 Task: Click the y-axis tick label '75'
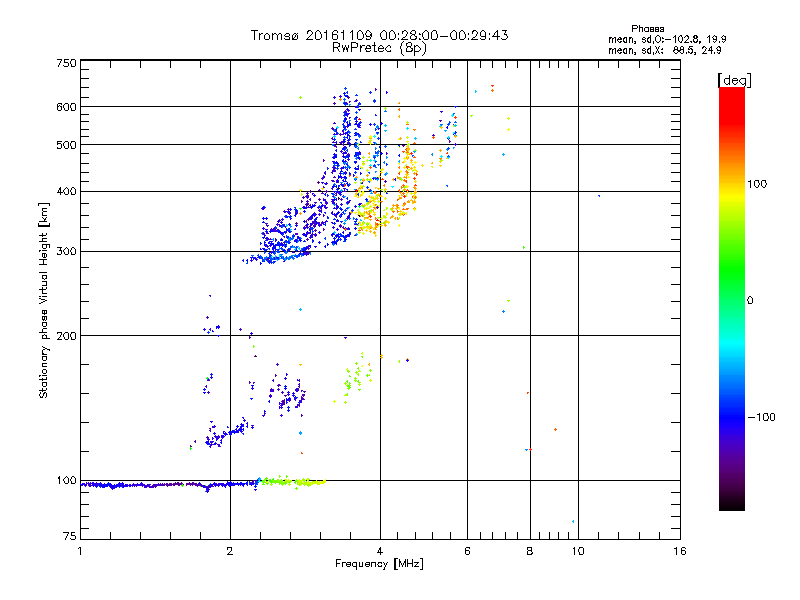tap(70, 536)
